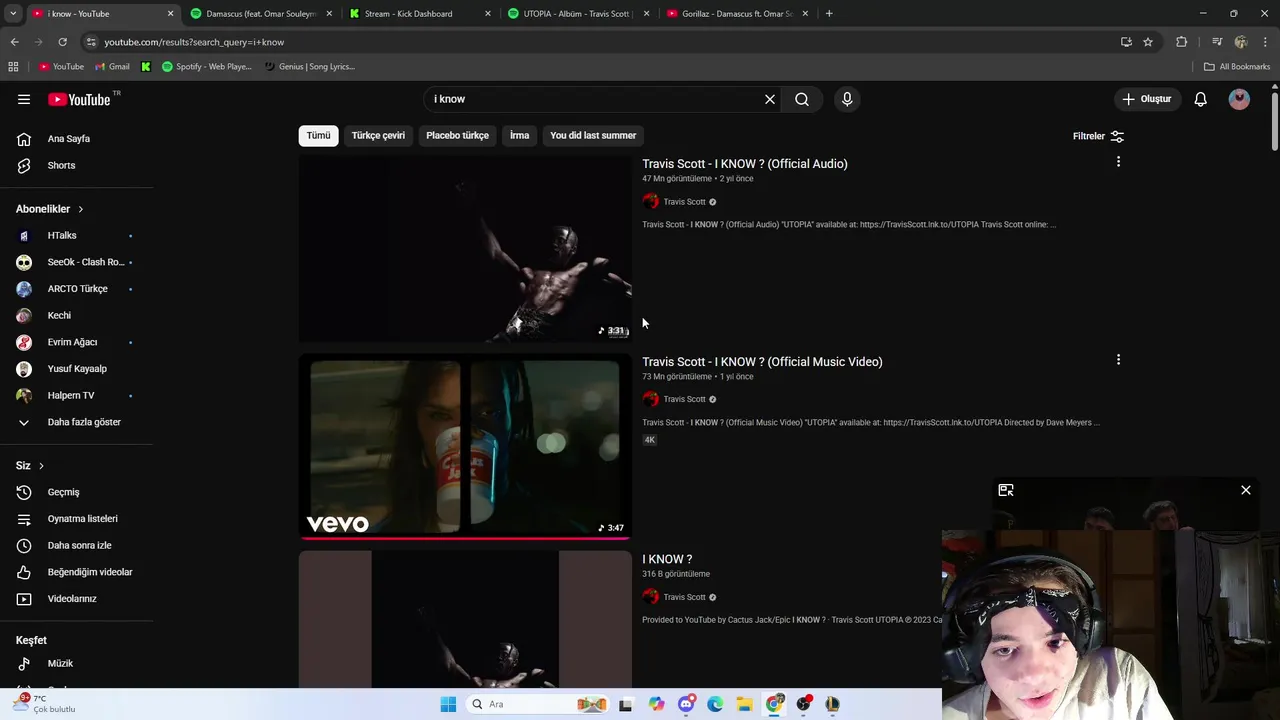Close the picture-in-picture overlay with X
Viewport: 1280px width, 720px height.
point(1246,490)
